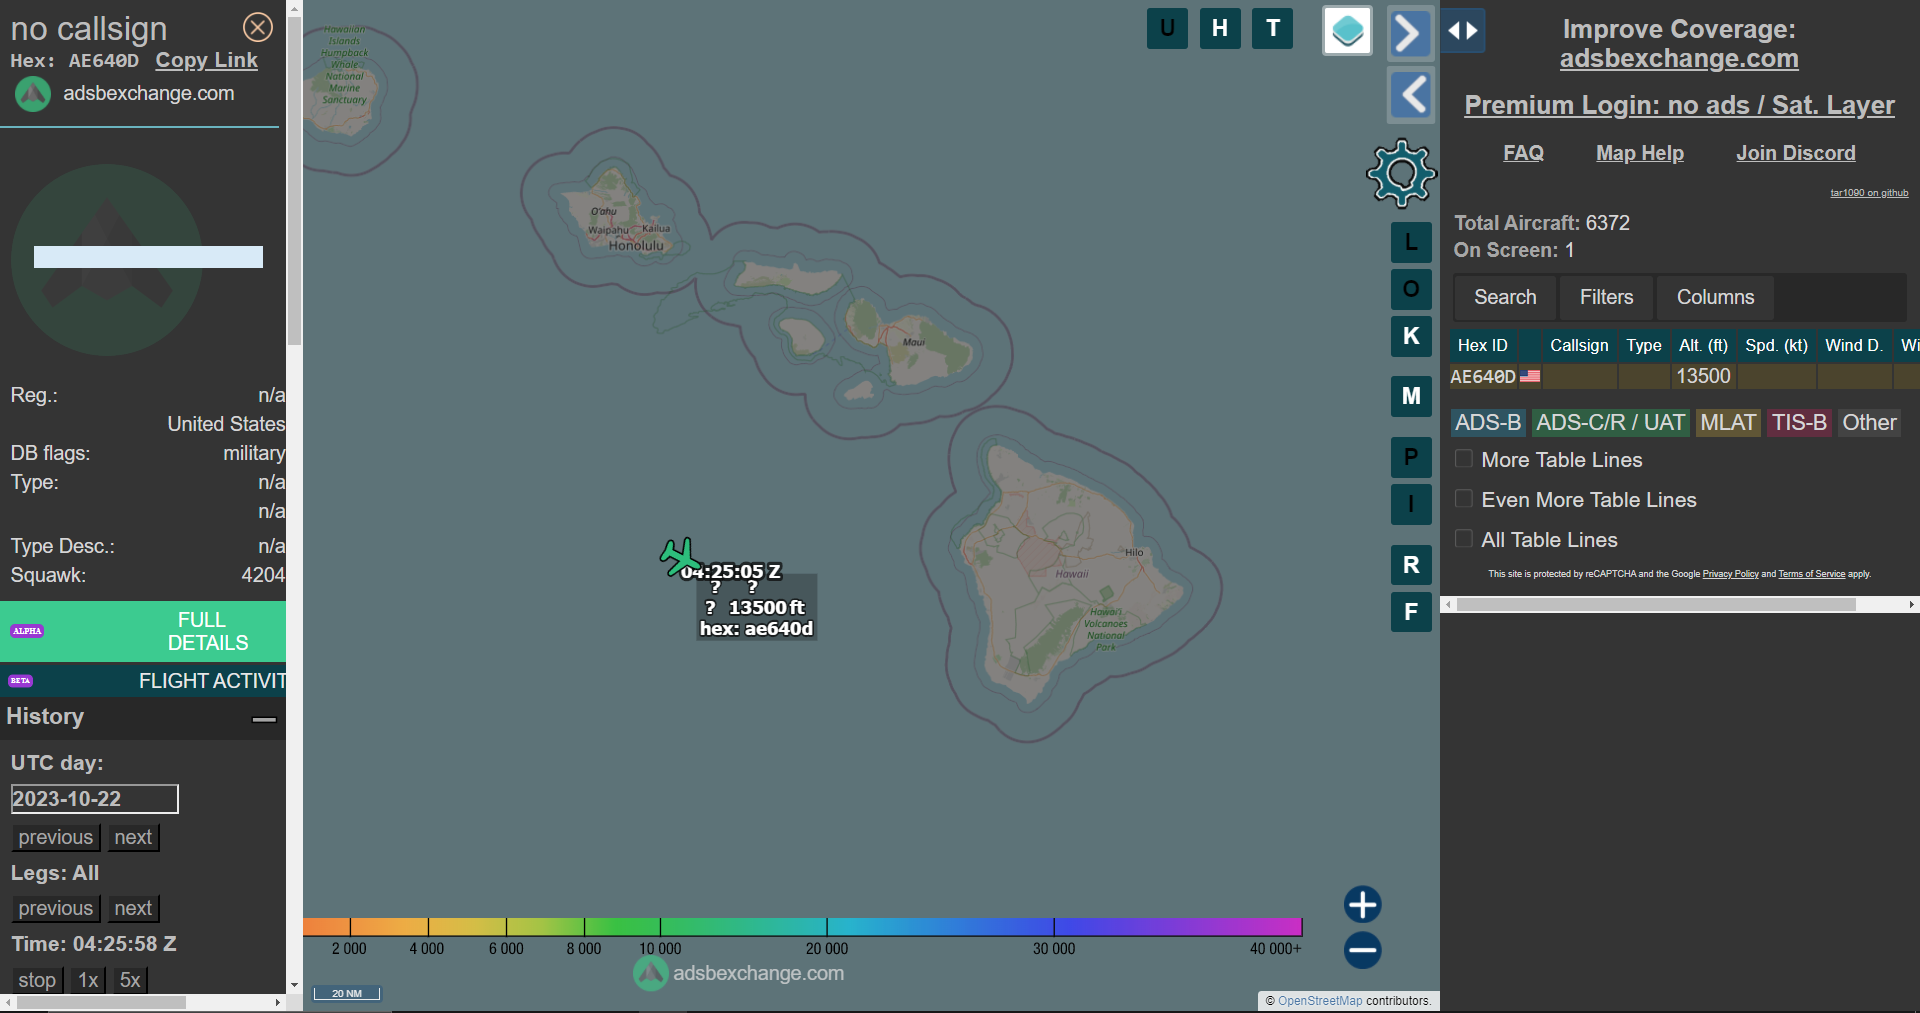
Task: Close the no callsign aircraft panel
Action: click(x=258, y=27)
